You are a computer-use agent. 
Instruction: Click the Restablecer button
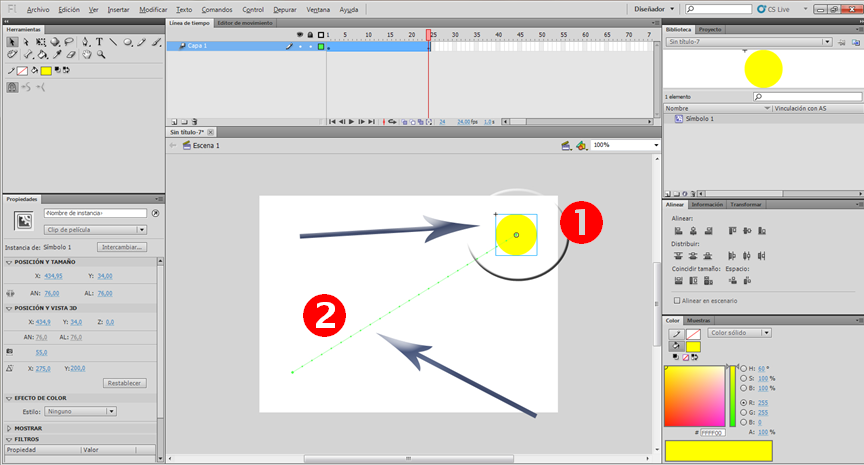pos(125,383)
